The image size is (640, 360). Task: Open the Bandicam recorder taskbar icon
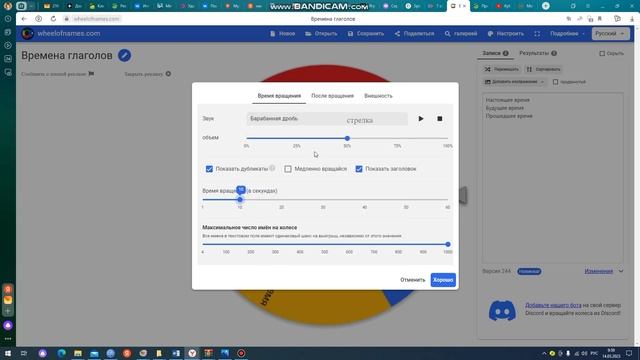click(241, 353)
